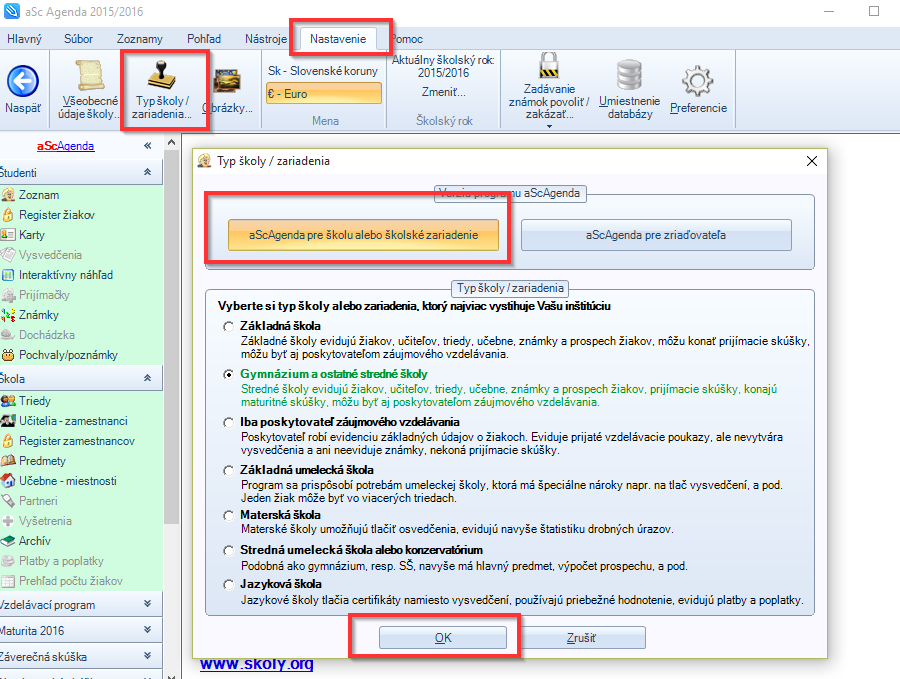Open Interaktívny náhľad icon

pyautogui.click(x=8, y=275)
